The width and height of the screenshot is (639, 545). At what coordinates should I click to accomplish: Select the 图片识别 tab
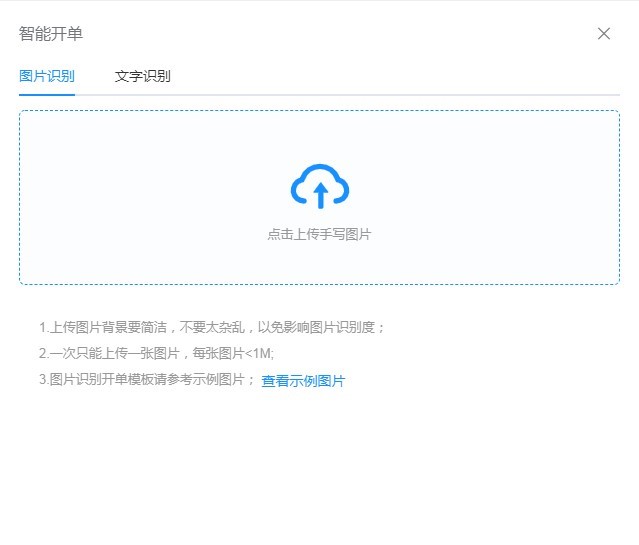[46, 76]
